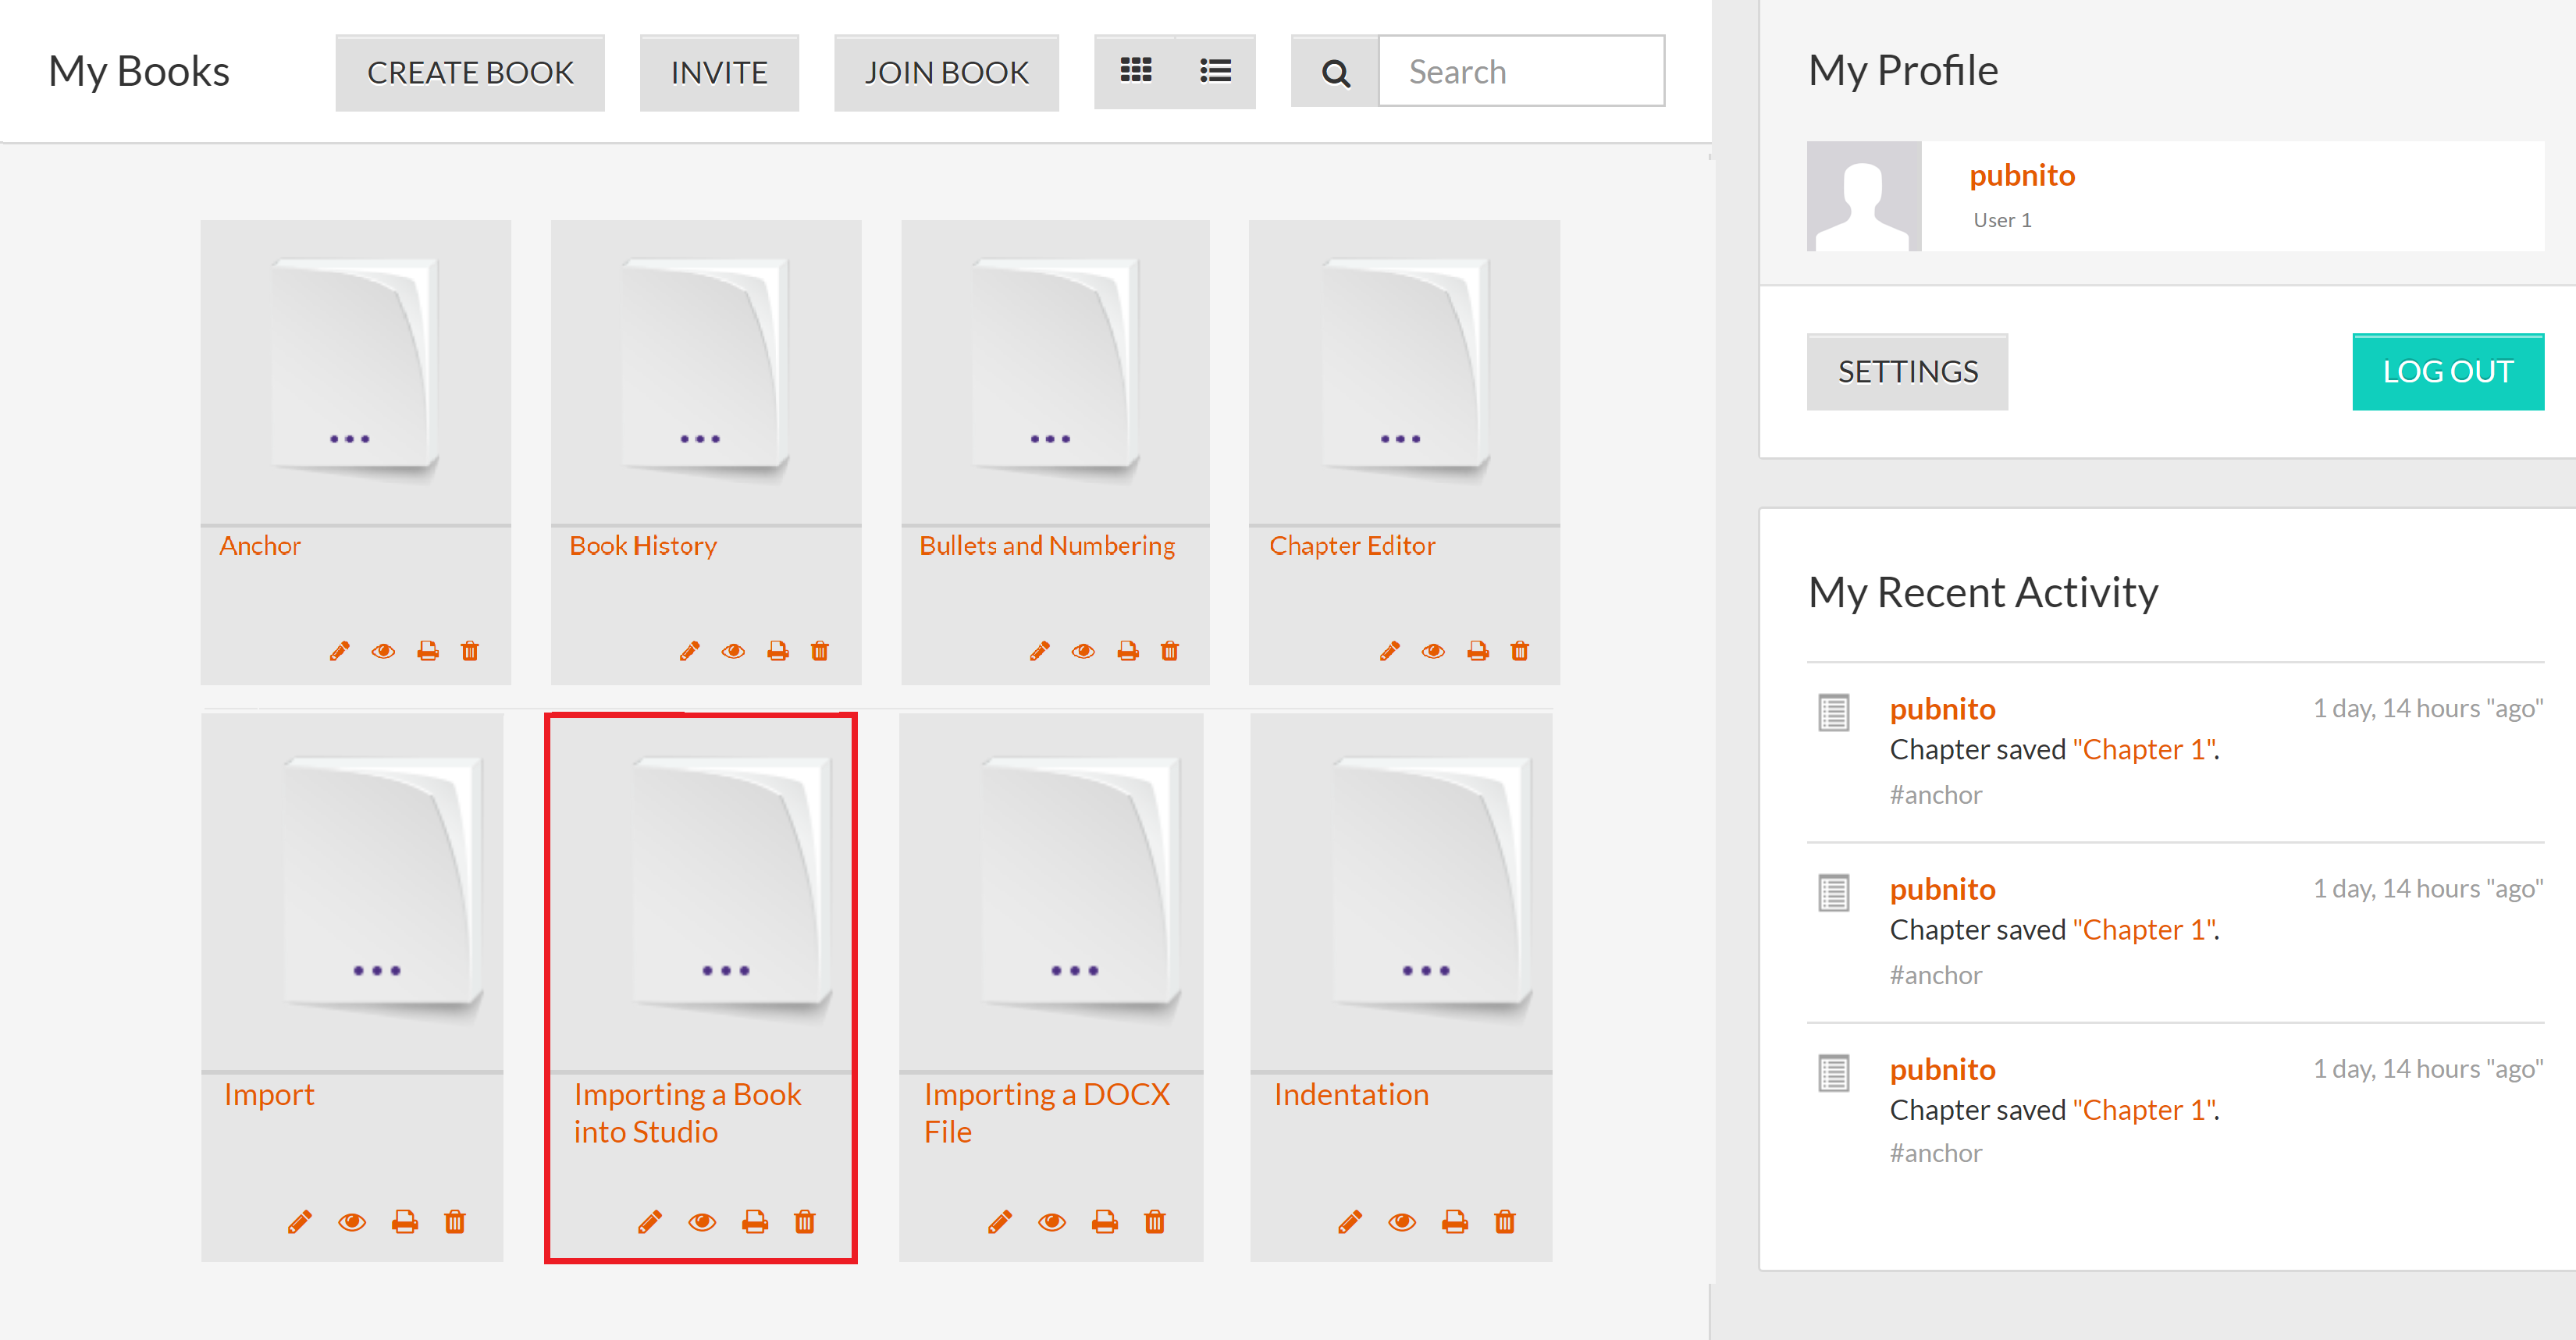2576x1340 pixels.
Task: Switch to list view layout
Action: pyautogui.click(x=1215, y=71)
